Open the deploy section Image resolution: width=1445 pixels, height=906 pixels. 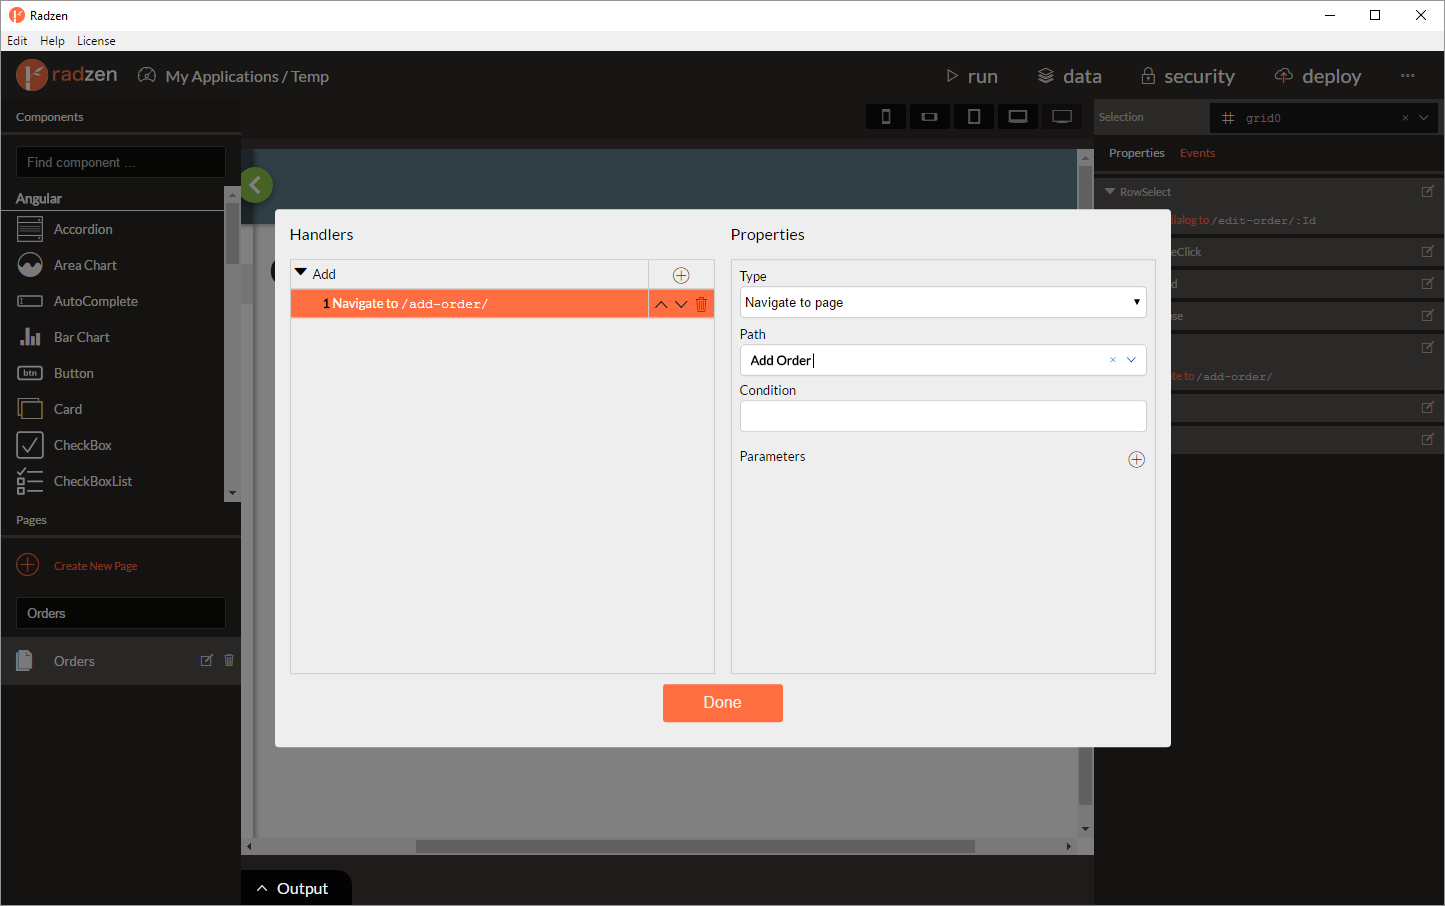(x=1318, y=76)
